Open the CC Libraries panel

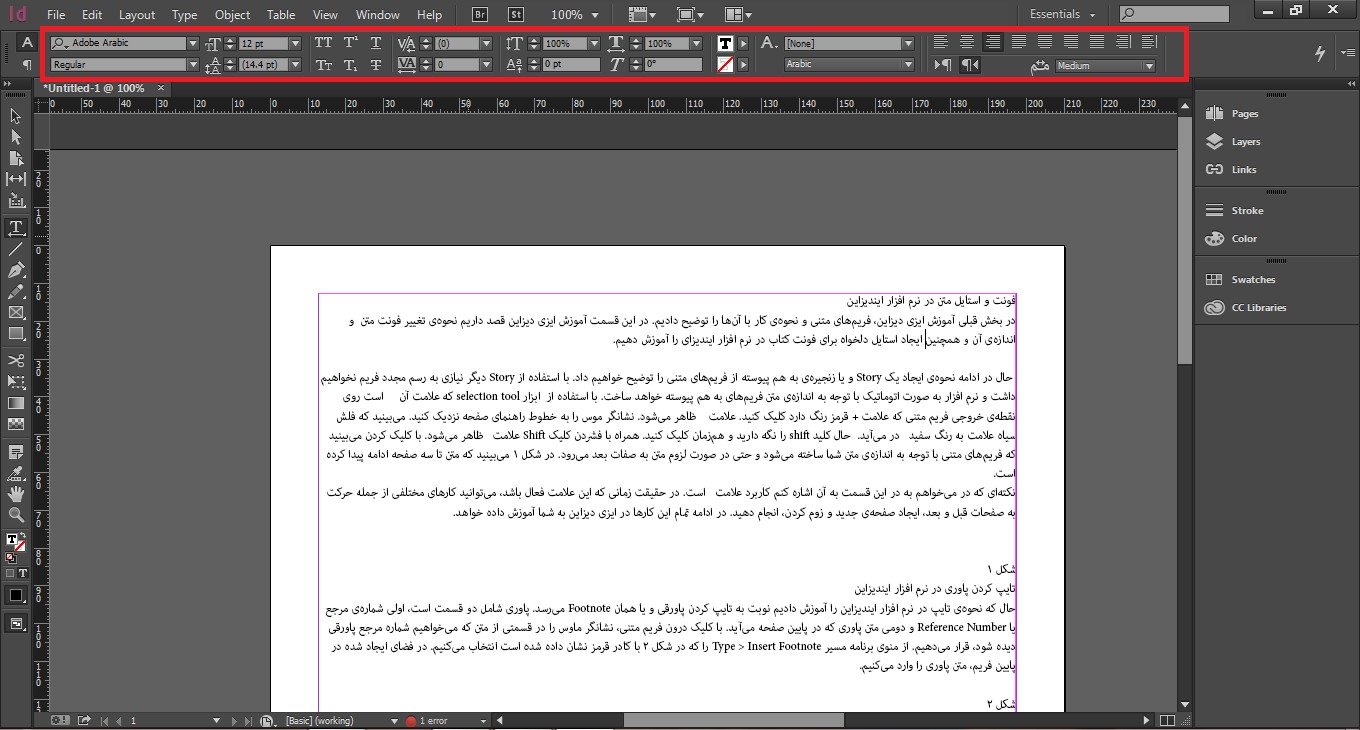(1259, 308)
